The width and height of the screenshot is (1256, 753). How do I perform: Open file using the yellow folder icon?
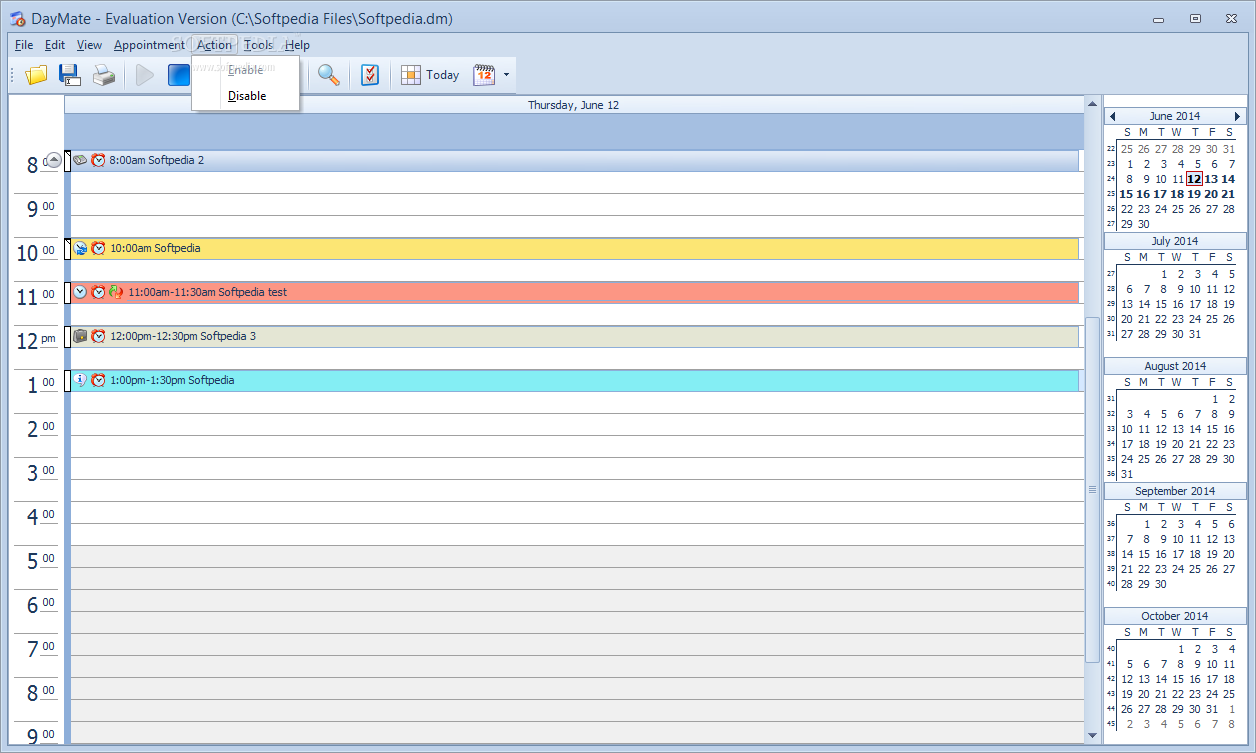pyautogui.click(x=37, y=75)
